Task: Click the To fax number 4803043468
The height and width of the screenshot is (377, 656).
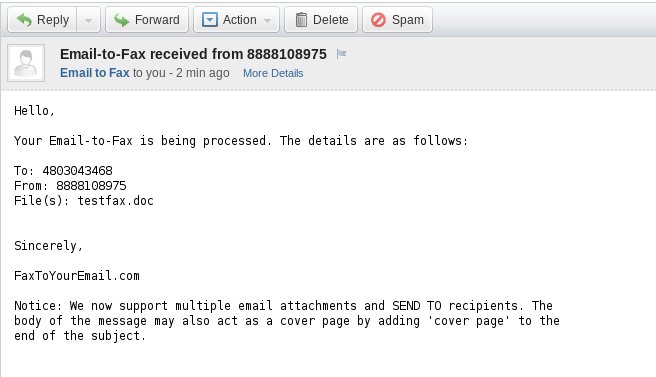Action: tap(77, 171)
